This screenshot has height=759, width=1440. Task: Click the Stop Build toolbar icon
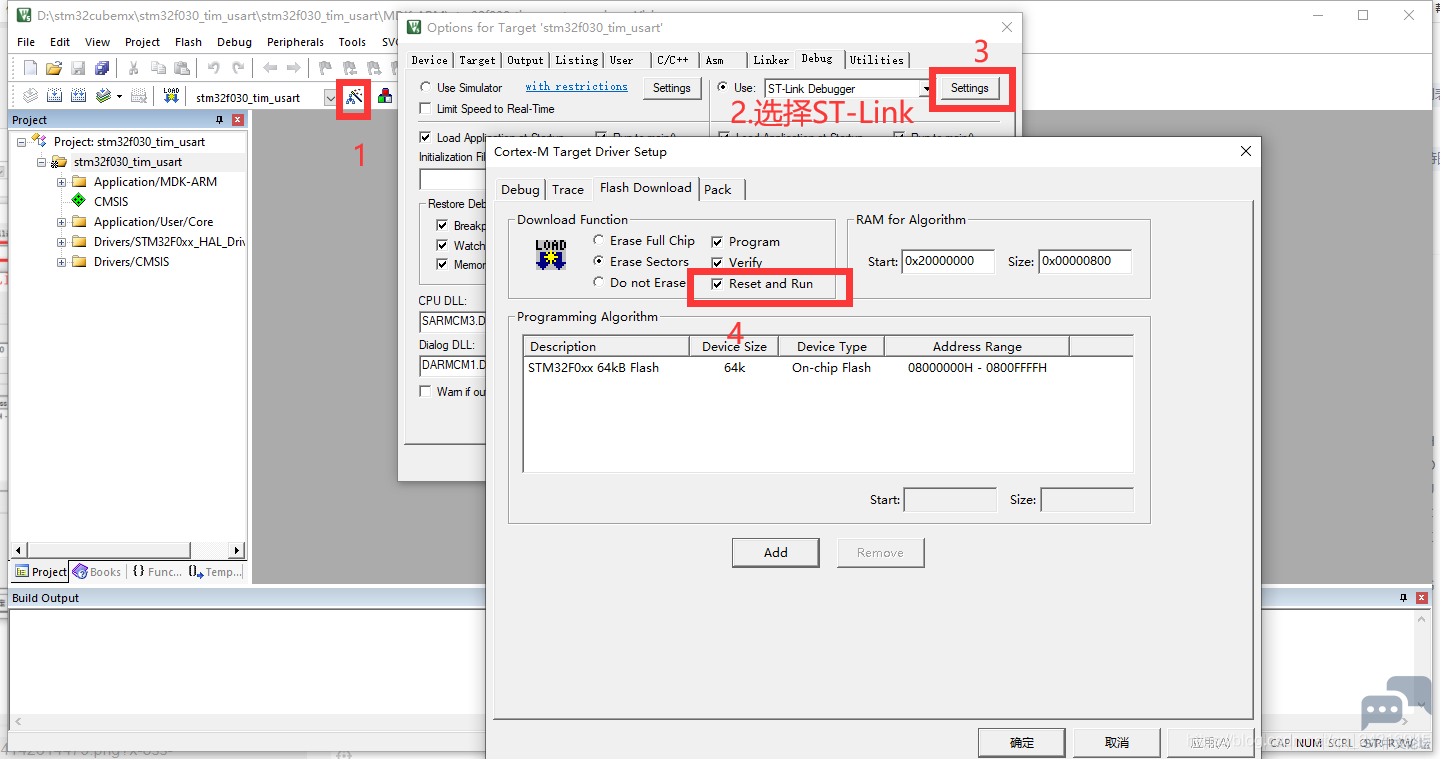point(140,96)
